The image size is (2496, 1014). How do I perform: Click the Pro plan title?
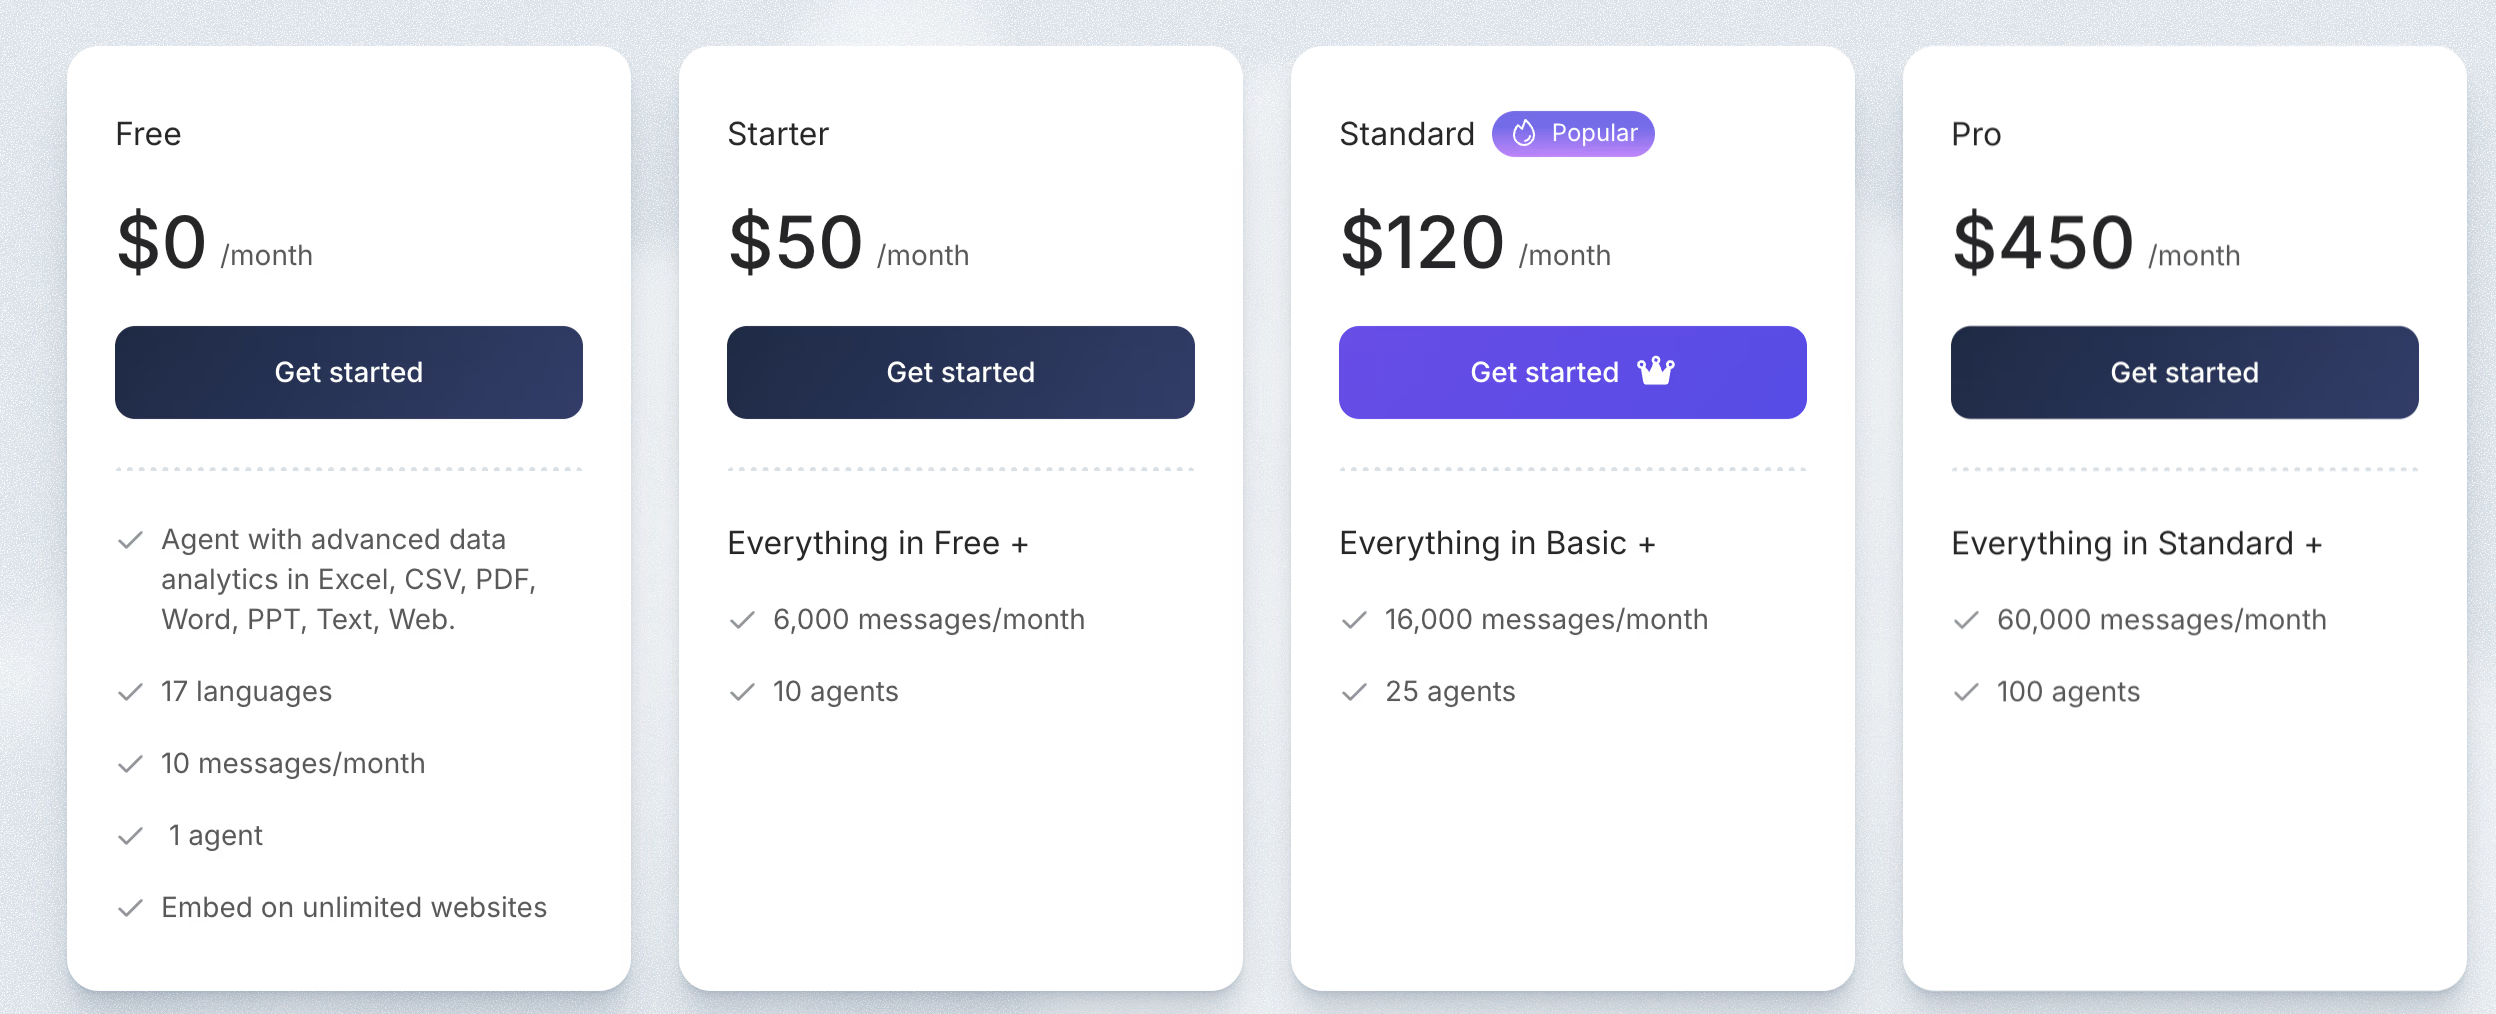point(1976,134)
